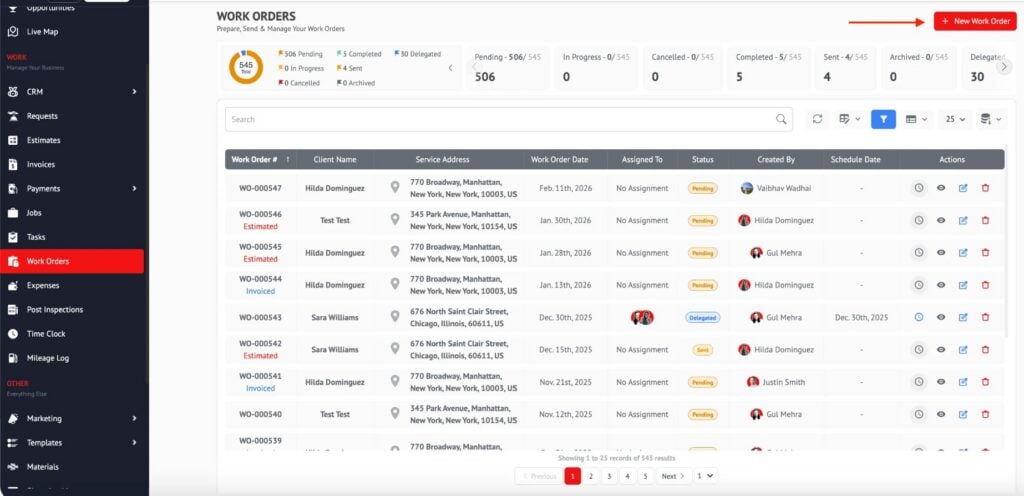Edit work order WO-000540
The image size is (1024, 496).
pos(963,414)
